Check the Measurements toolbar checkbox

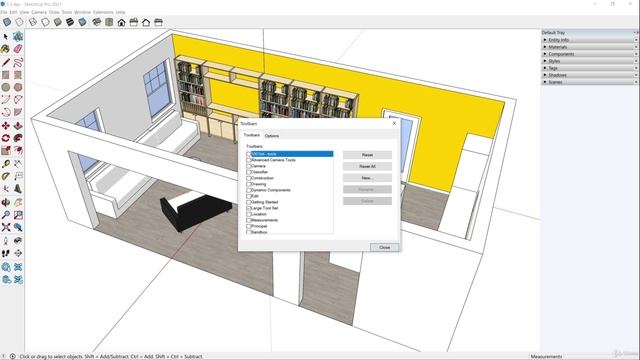point(249,220)
